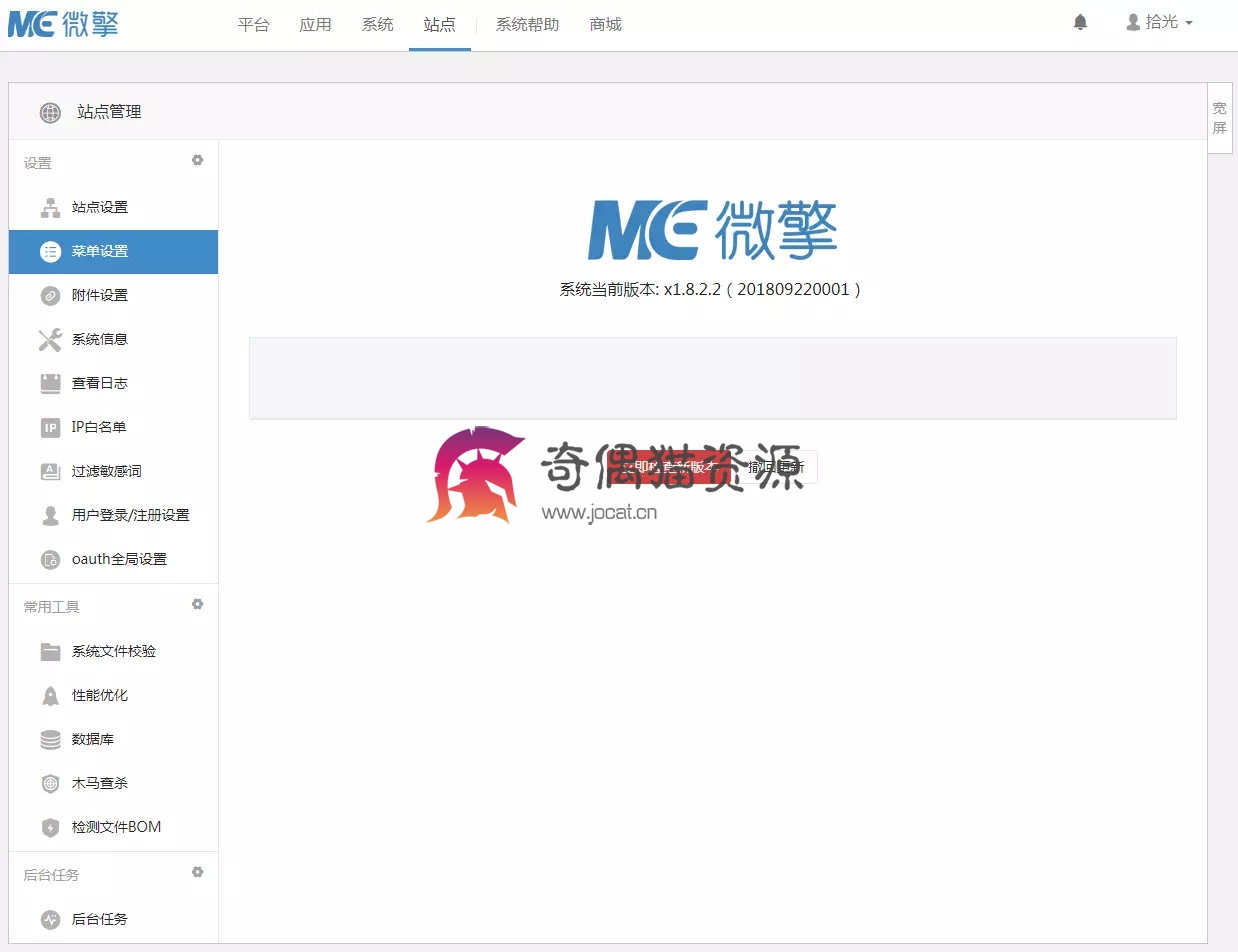Open 性能优化 via its rocket icon
This screenshot has width=1238, height=952.
point(50,696)
